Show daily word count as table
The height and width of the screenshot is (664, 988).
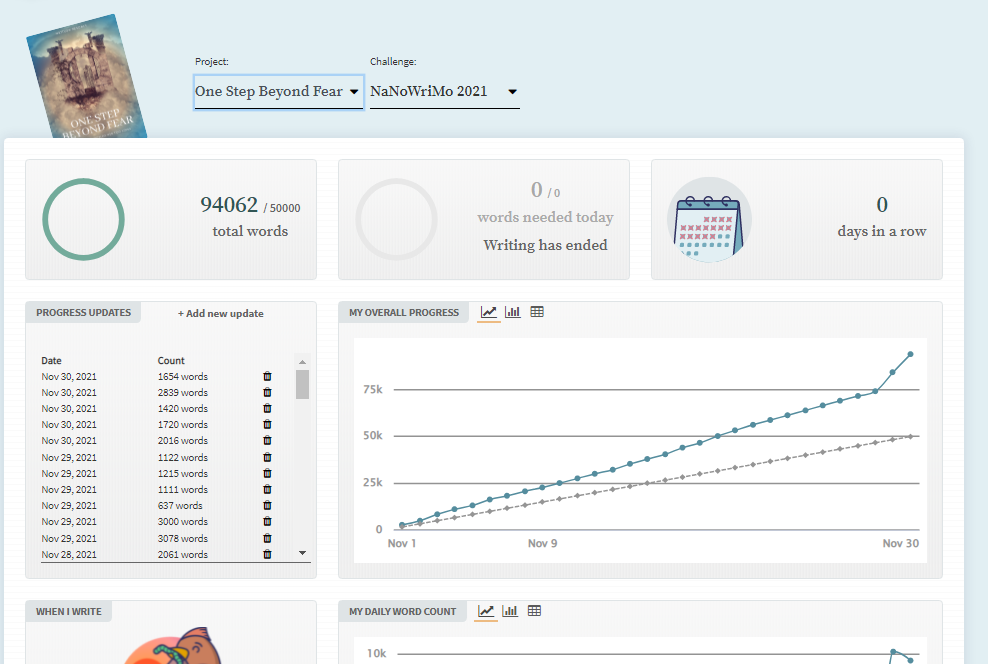coord(534,611)
